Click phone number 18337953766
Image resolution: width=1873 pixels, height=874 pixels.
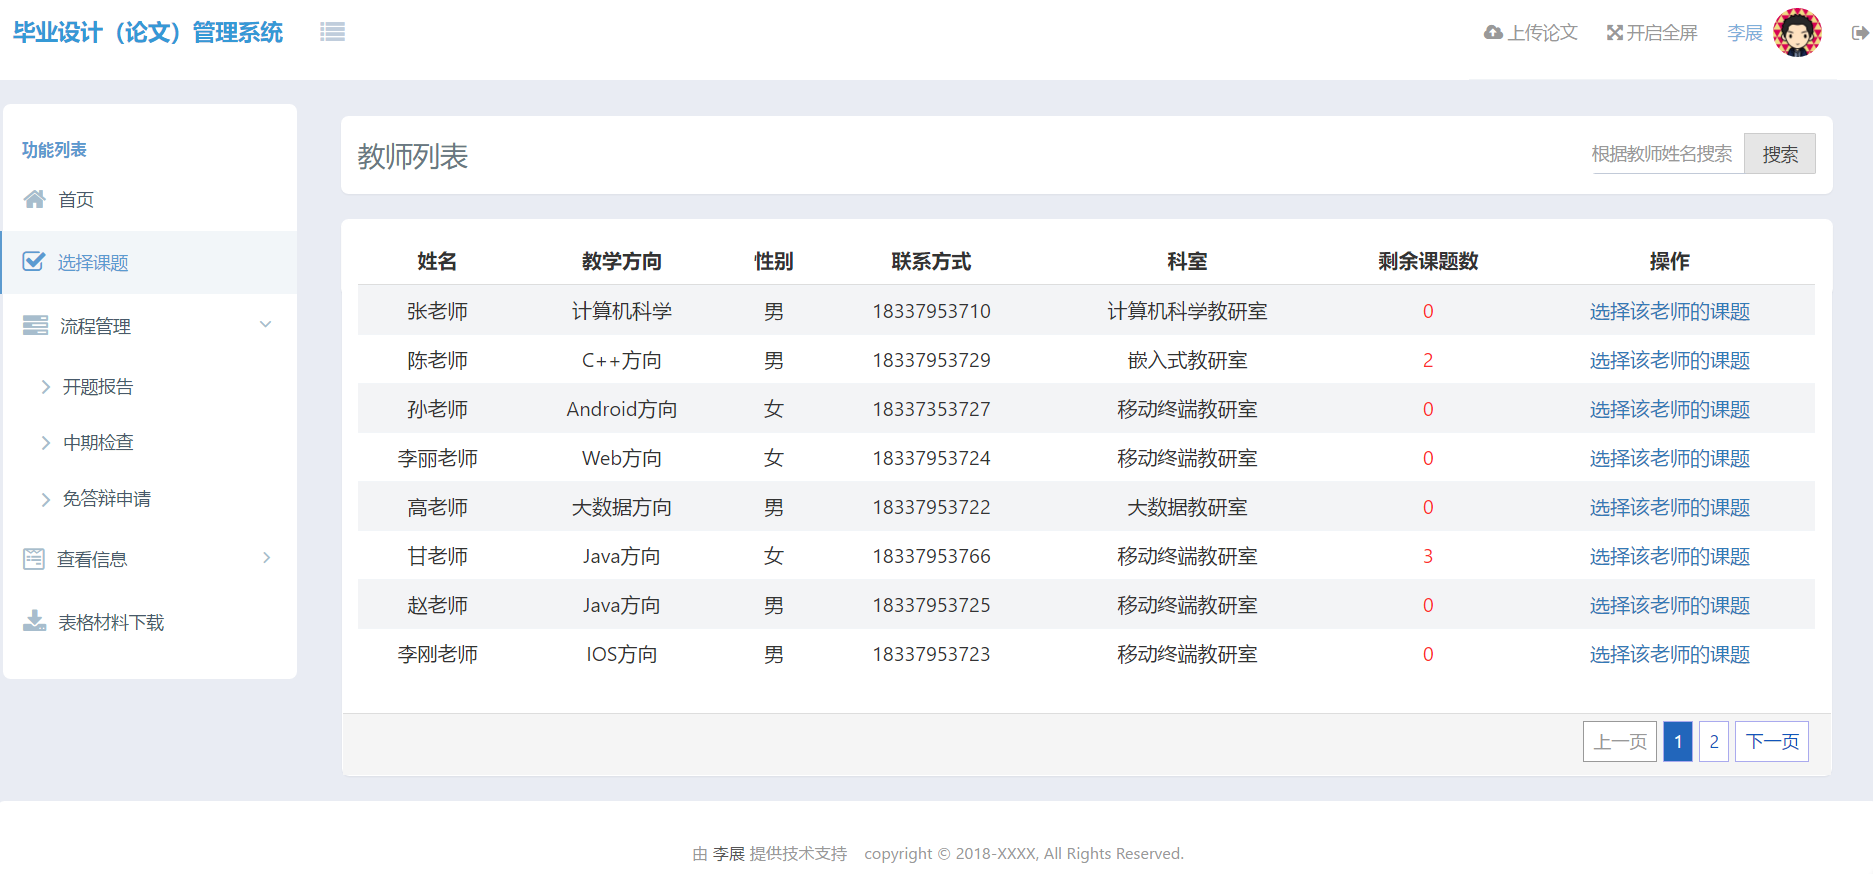[x=931, y=556]
